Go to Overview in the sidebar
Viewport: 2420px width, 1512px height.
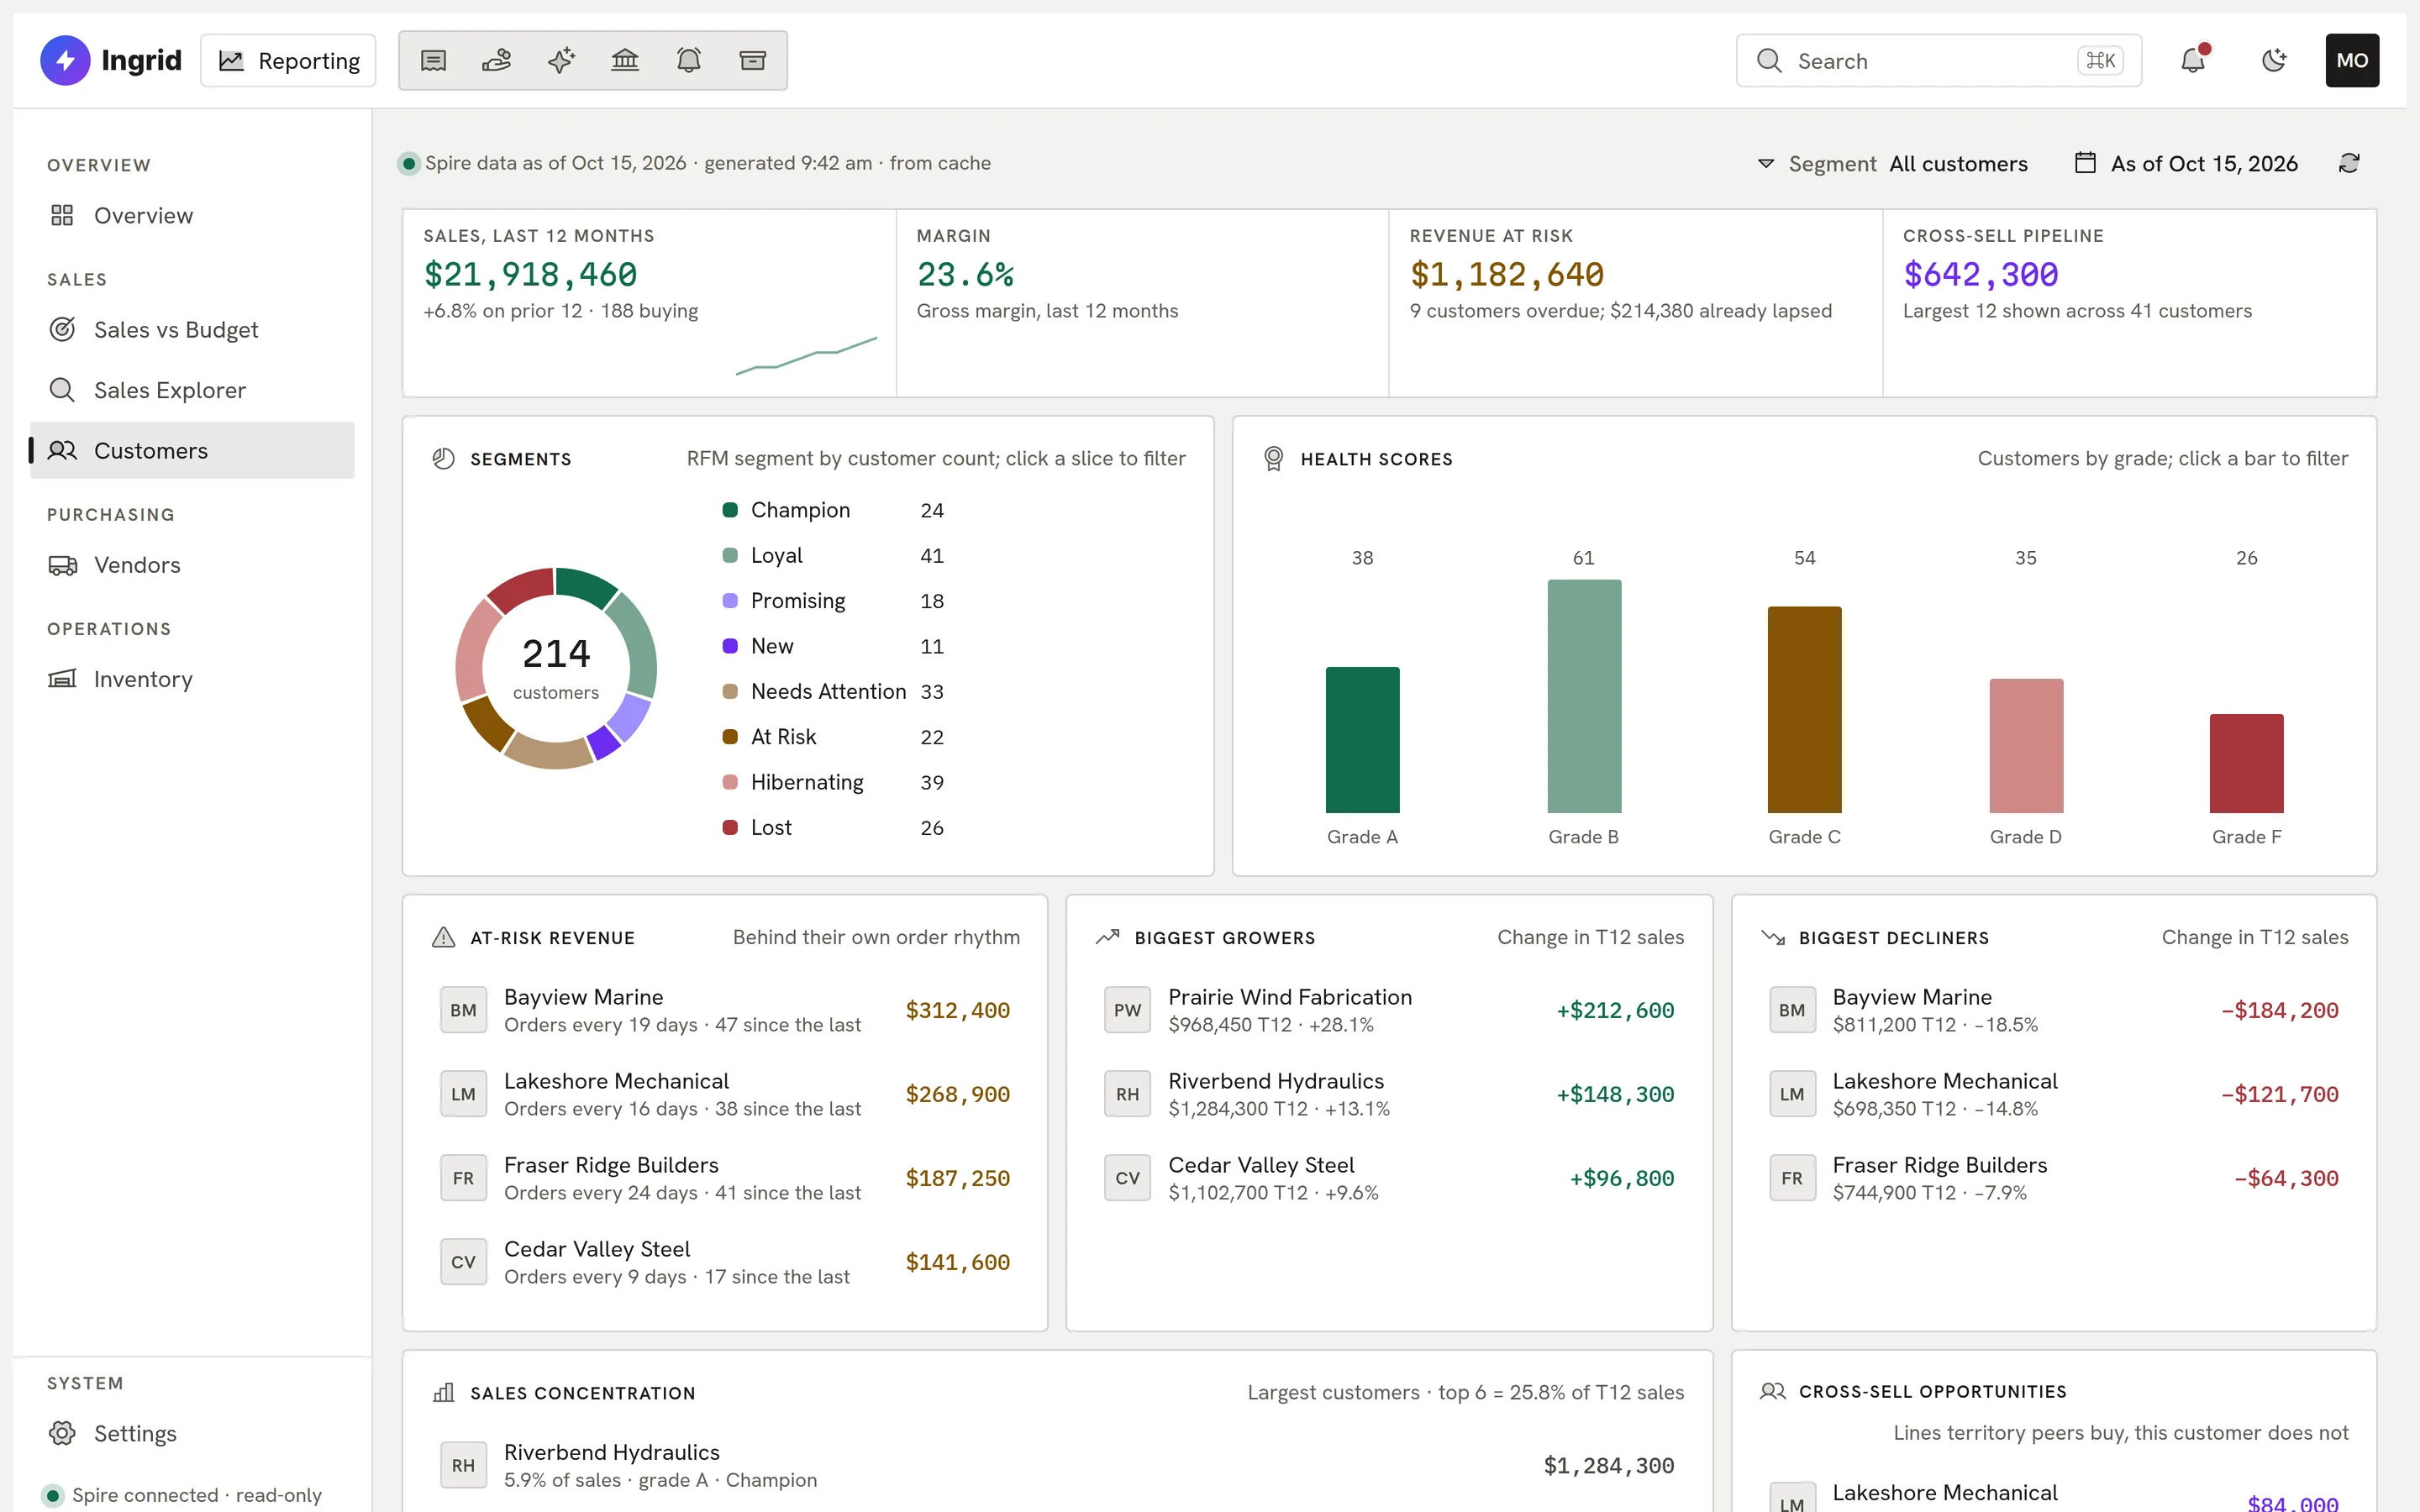coord(192,215)
